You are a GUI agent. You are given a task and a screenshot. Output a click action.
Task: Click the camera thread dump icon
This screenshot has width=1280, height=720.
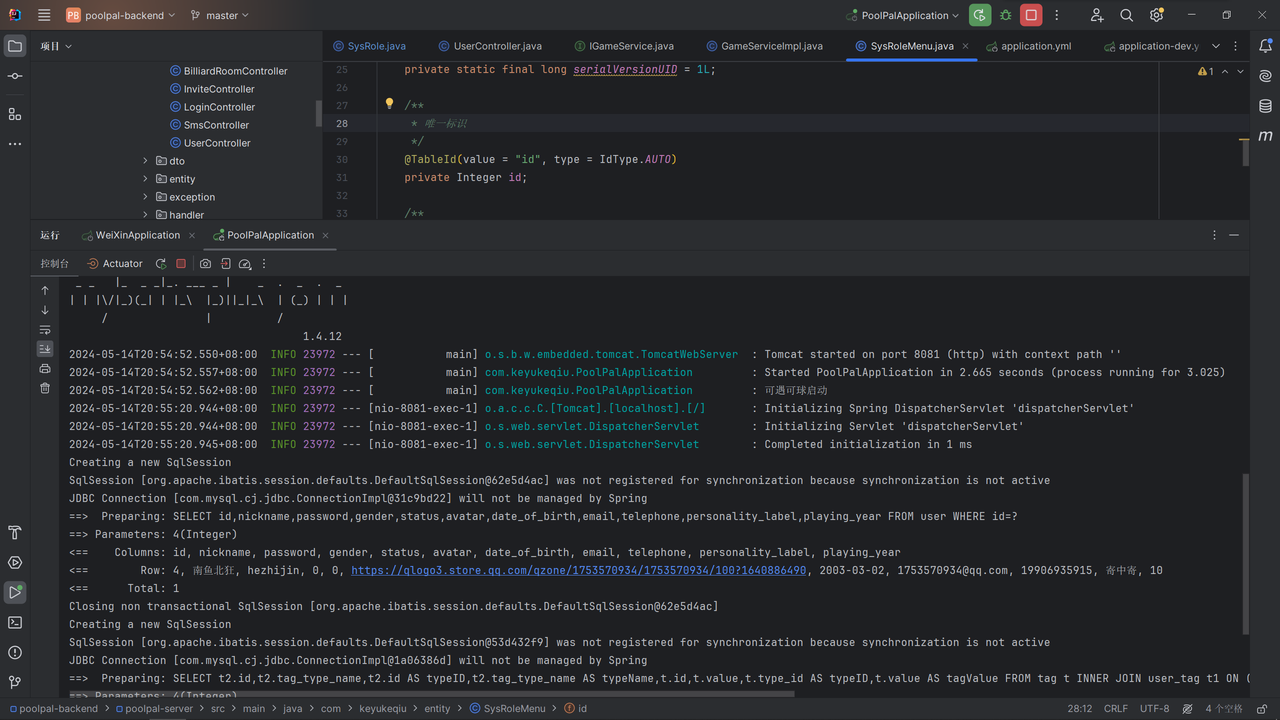click(x=205, y=264)
